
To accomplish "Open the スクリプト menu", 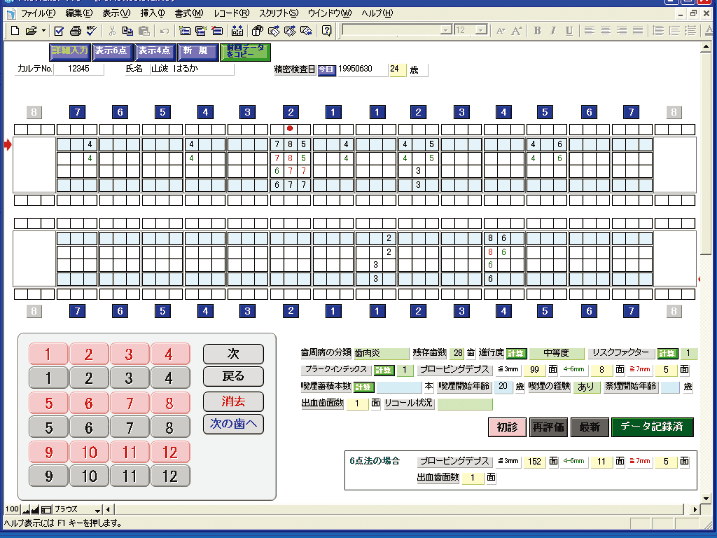I will (278, 15).
